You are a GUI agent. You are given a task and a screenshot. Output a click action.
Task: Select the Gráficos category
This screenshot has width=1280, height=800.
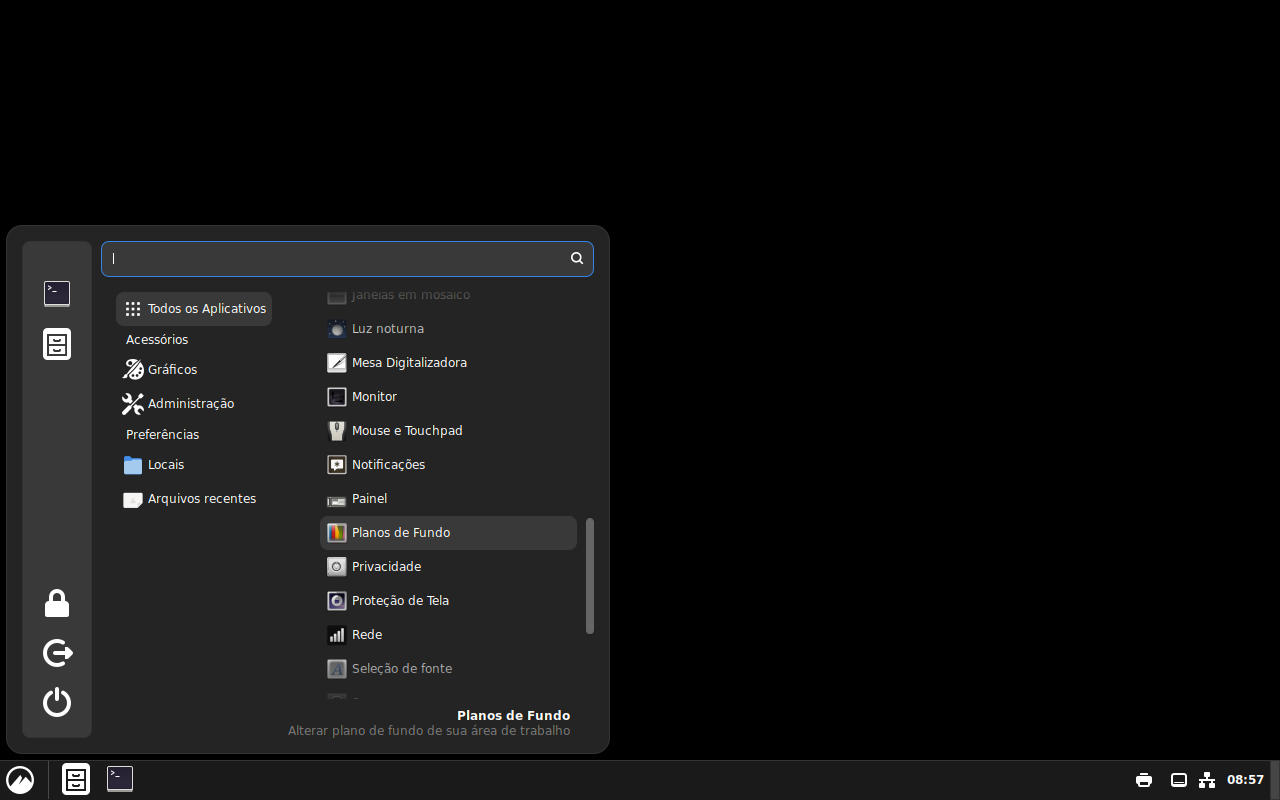[172, 370]
